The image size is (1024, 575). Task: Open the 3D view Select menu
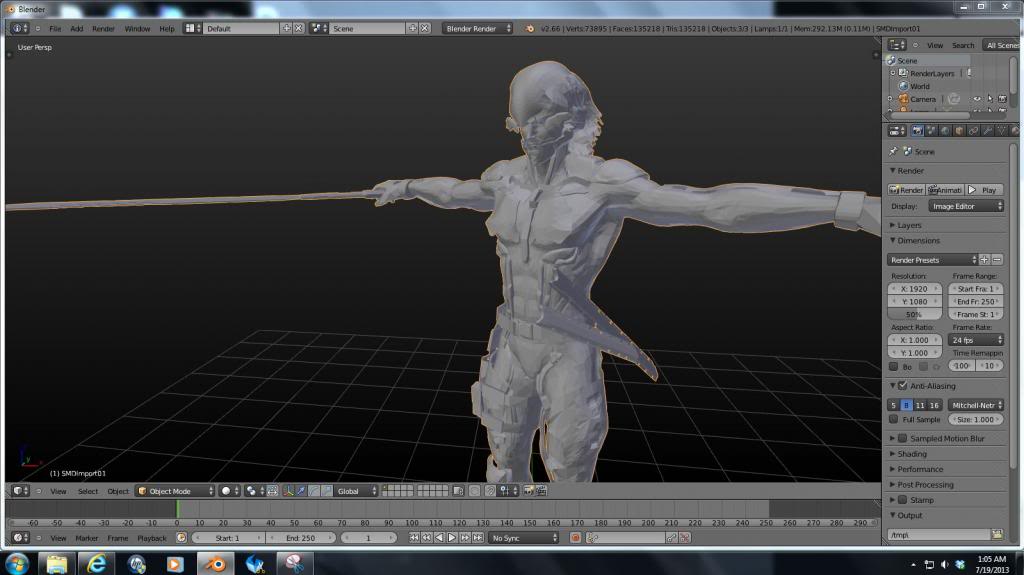tap(88, 491)
